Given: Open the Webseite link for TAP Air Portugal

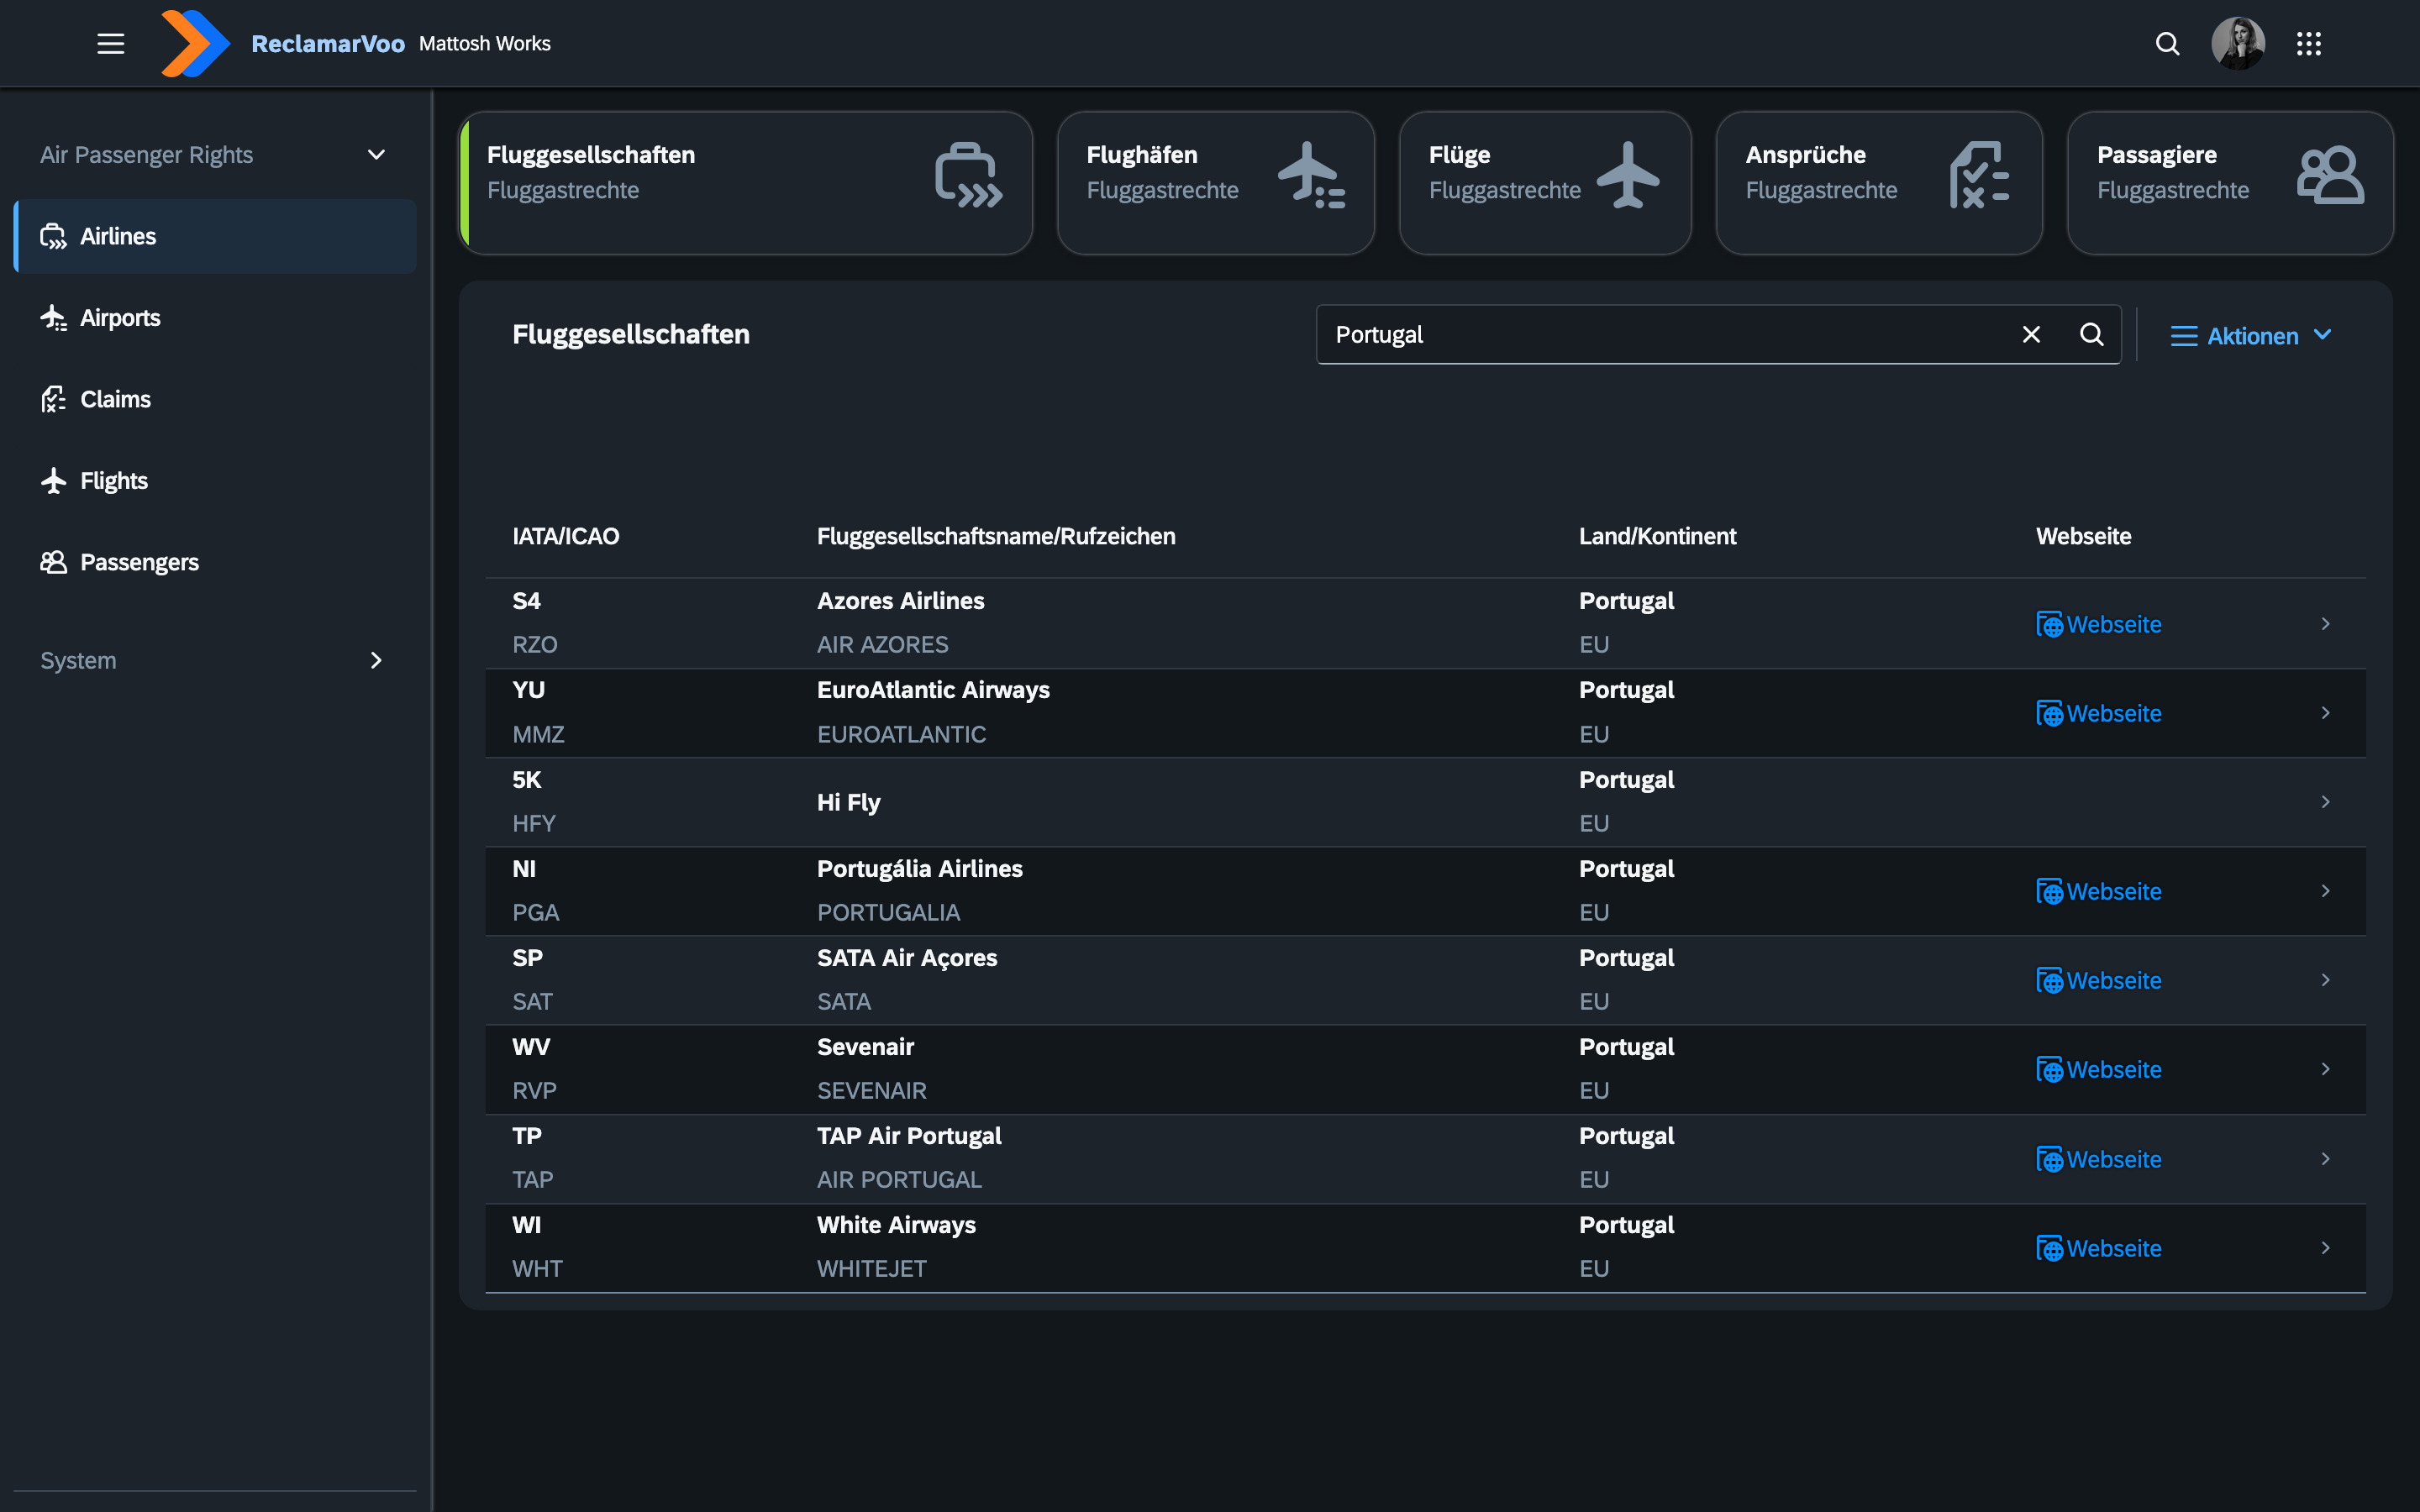Looking at the screenshot, I should click(2099, 1158).
